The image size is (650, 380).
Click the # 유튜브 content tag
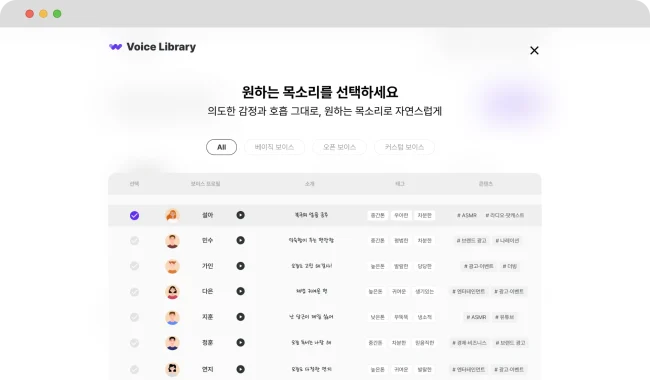[504, 317]
